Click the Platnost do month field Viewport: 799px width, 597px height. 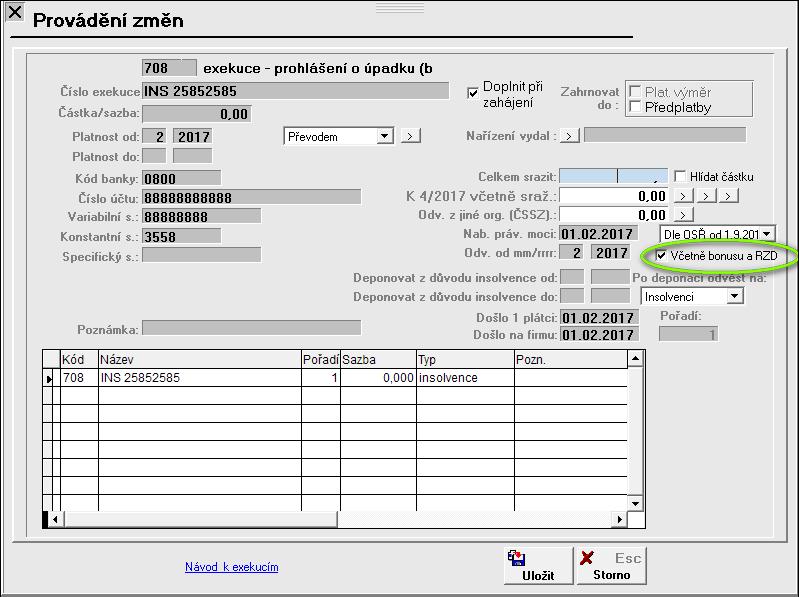pyautogui.click(x=154, y=156)
